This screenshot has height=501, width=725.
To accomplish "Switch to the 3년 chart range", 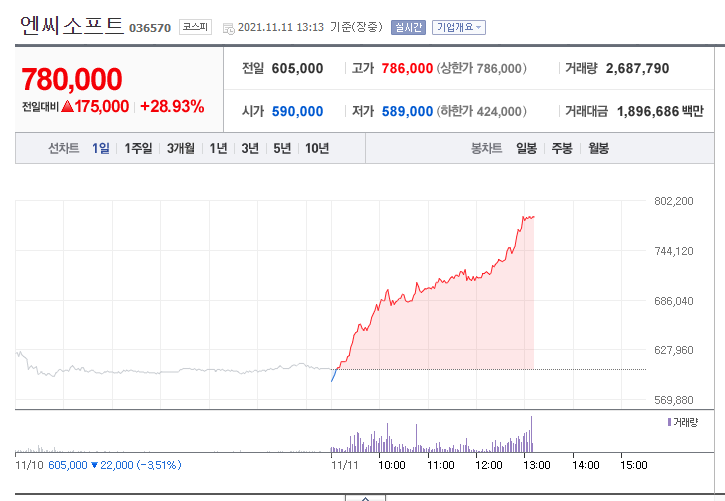I will (250, 148).
